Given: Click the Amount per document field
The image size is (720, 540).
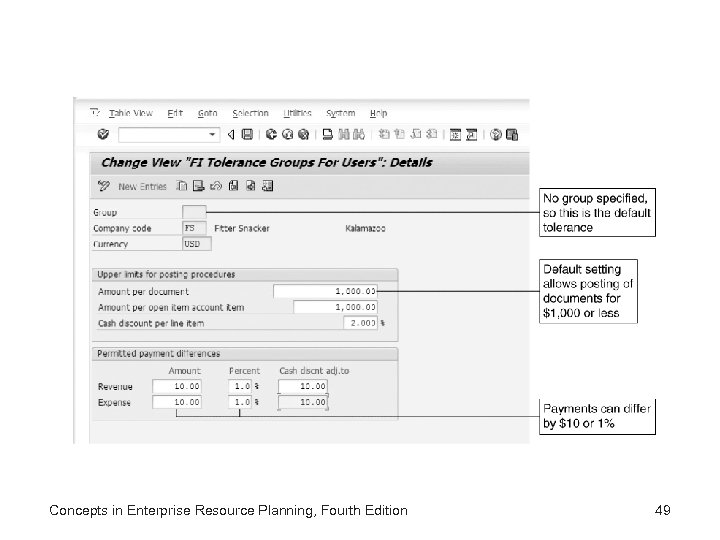Looking at the screenshot, I should [325, 291].
